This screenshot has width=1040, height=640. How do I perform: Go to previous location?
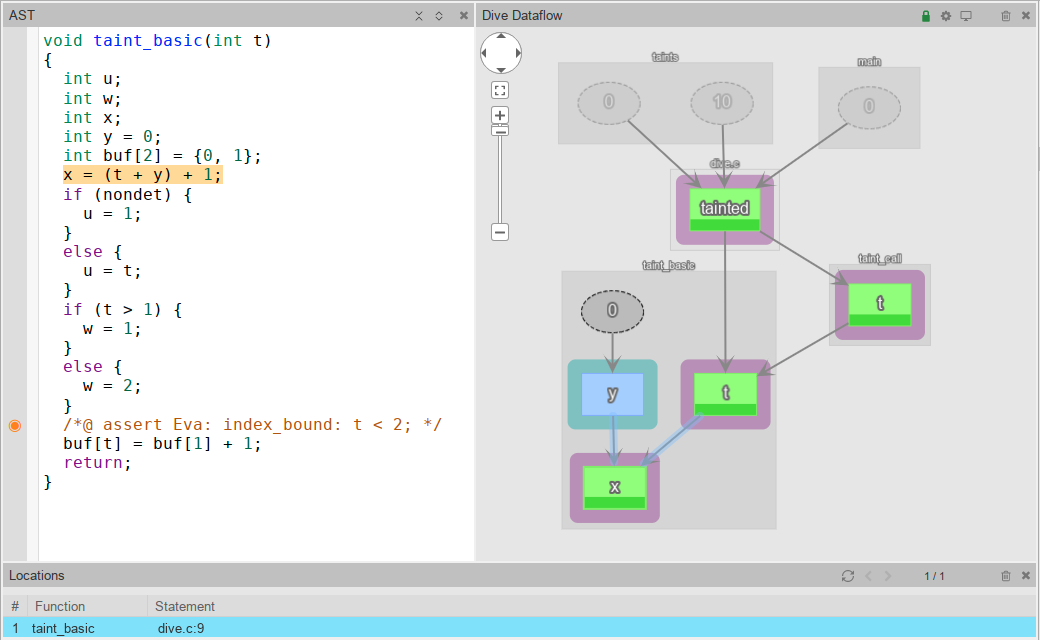(x=868, y=576)
